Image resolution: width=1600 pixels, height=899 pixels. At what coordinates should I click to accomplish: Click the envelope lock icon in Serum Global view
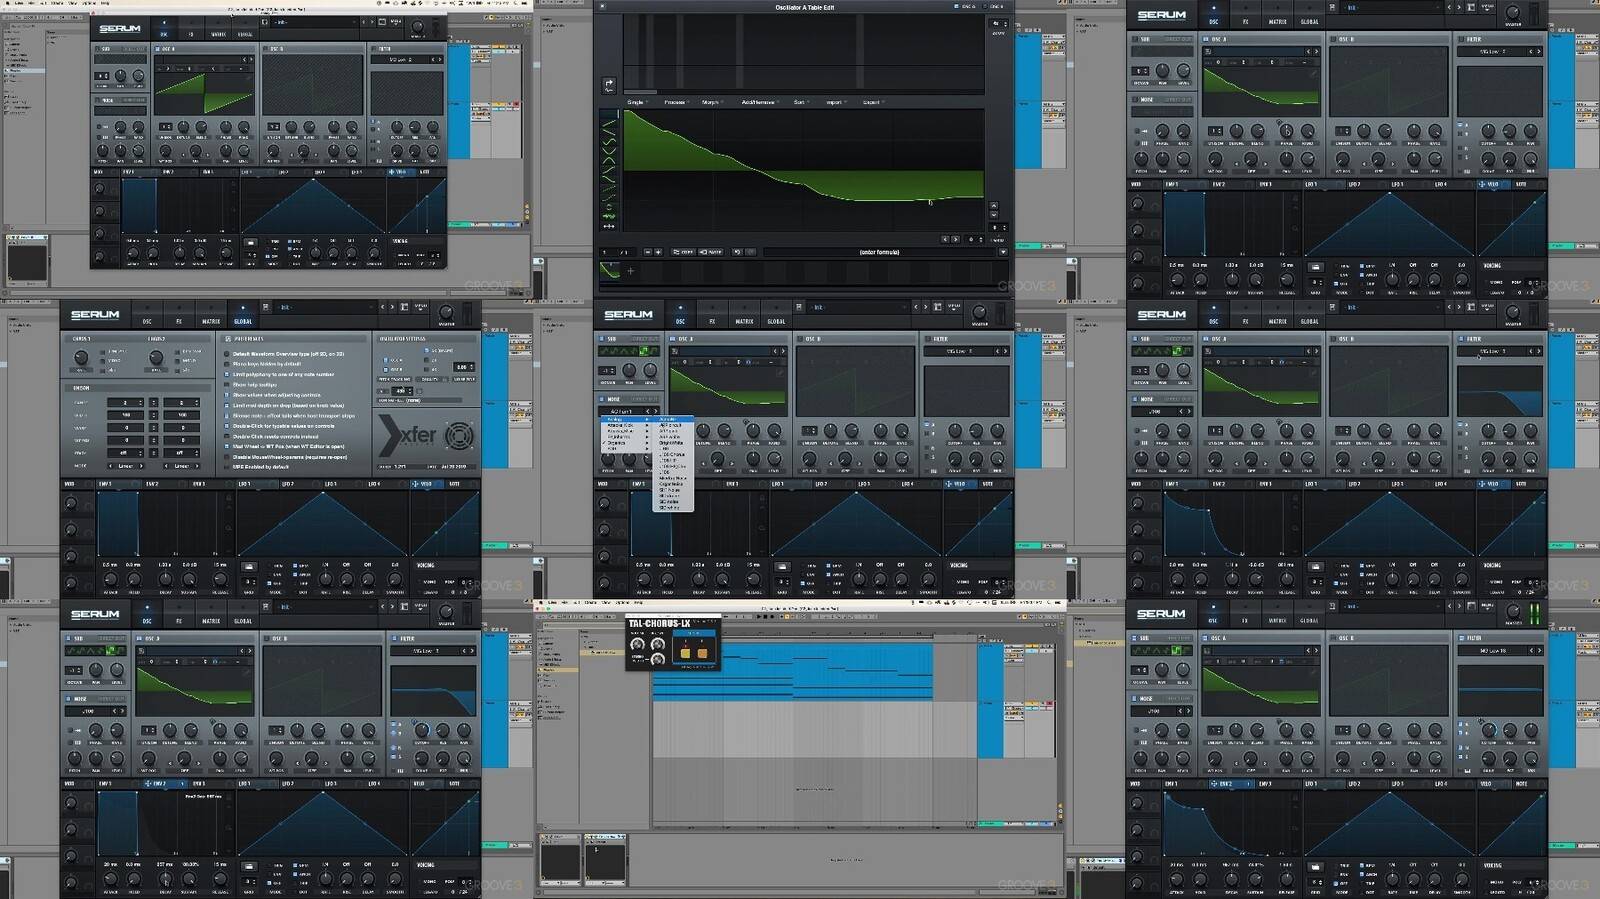click(x=229, y=498)
